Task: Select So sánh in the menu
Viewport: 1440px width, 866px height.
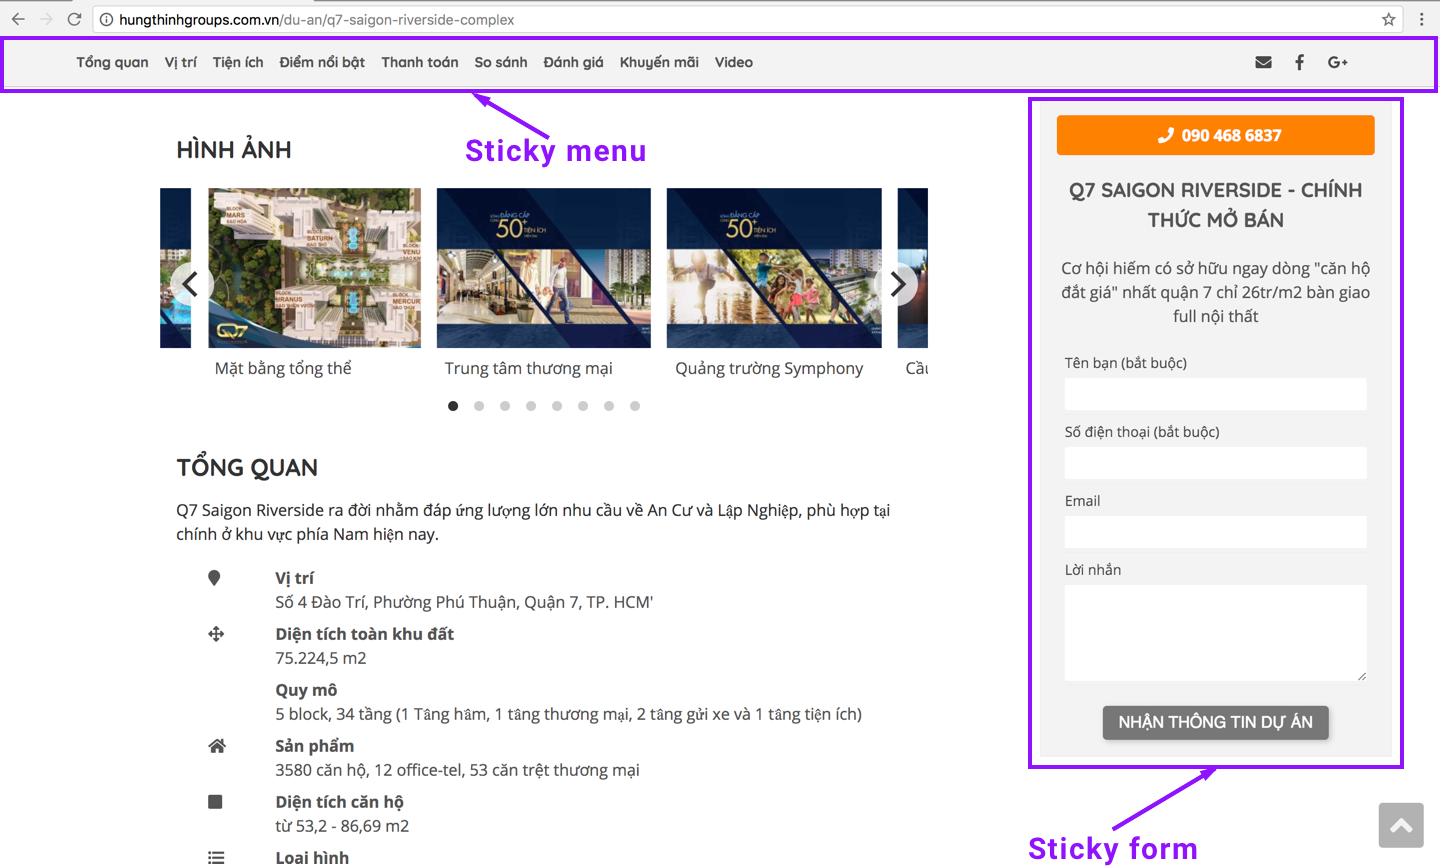Action: tap(501, 62)
